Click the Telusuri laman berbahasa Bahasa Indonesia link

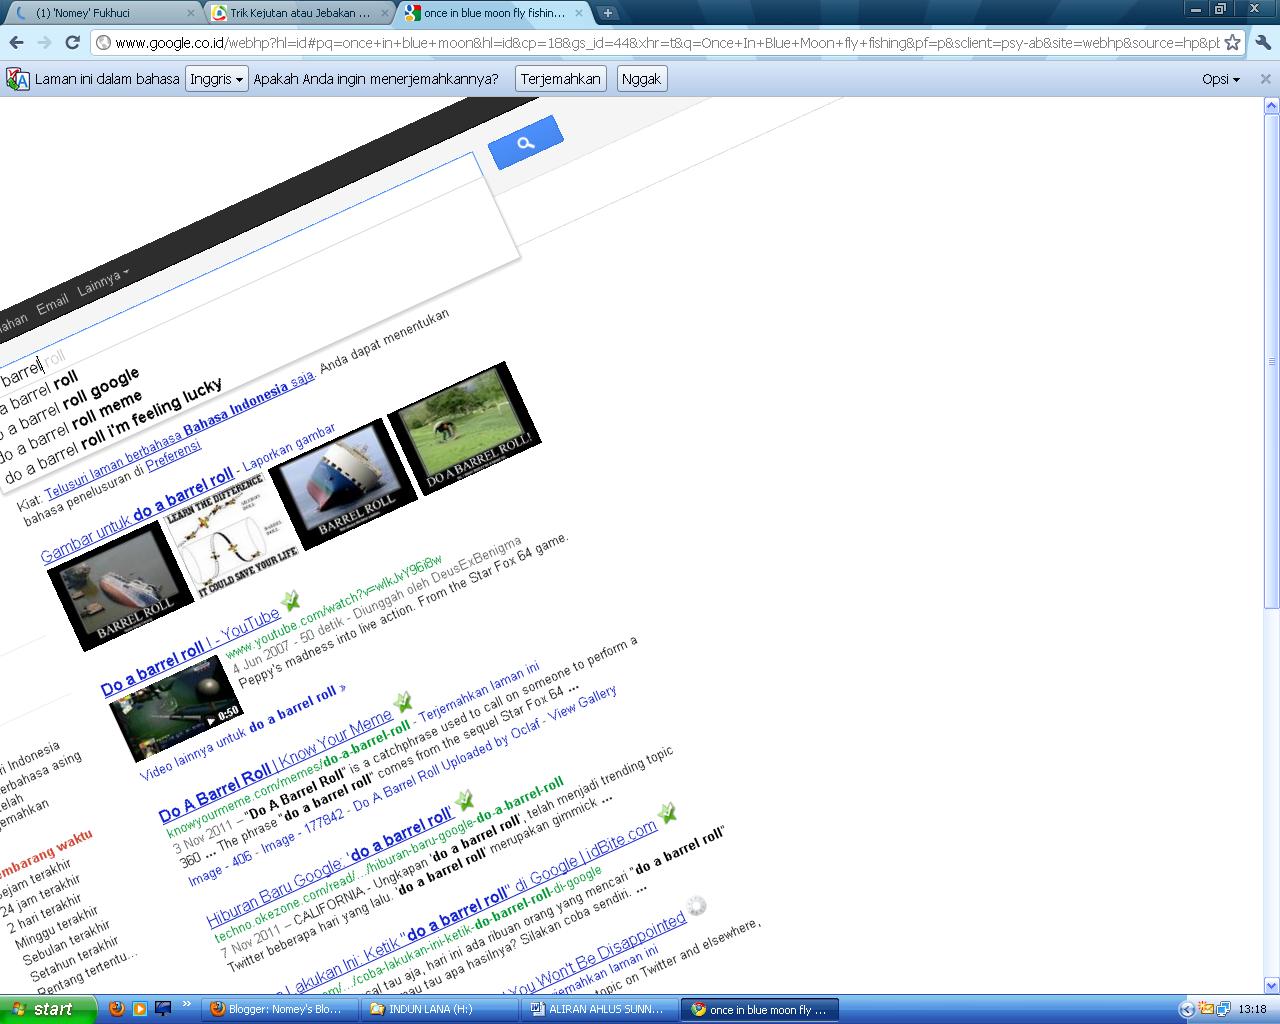(x=180, y=437)
